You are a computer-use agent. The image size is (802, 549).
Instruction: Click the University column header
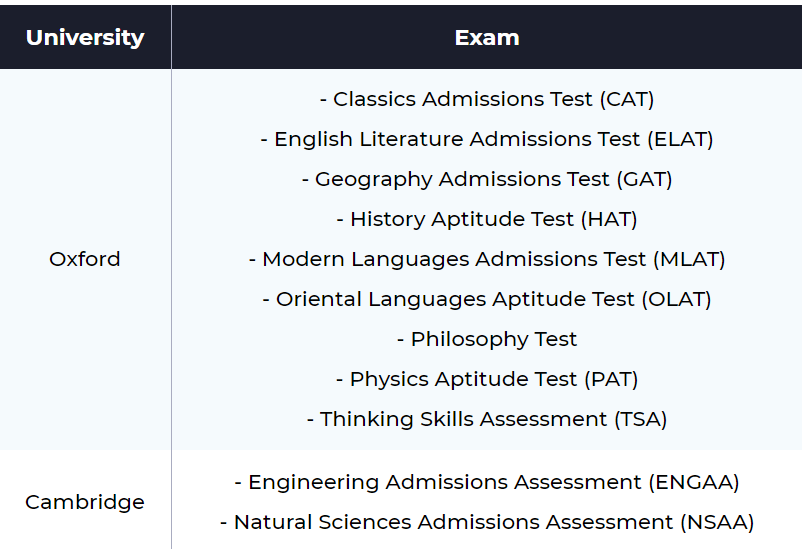pos(85,38)
